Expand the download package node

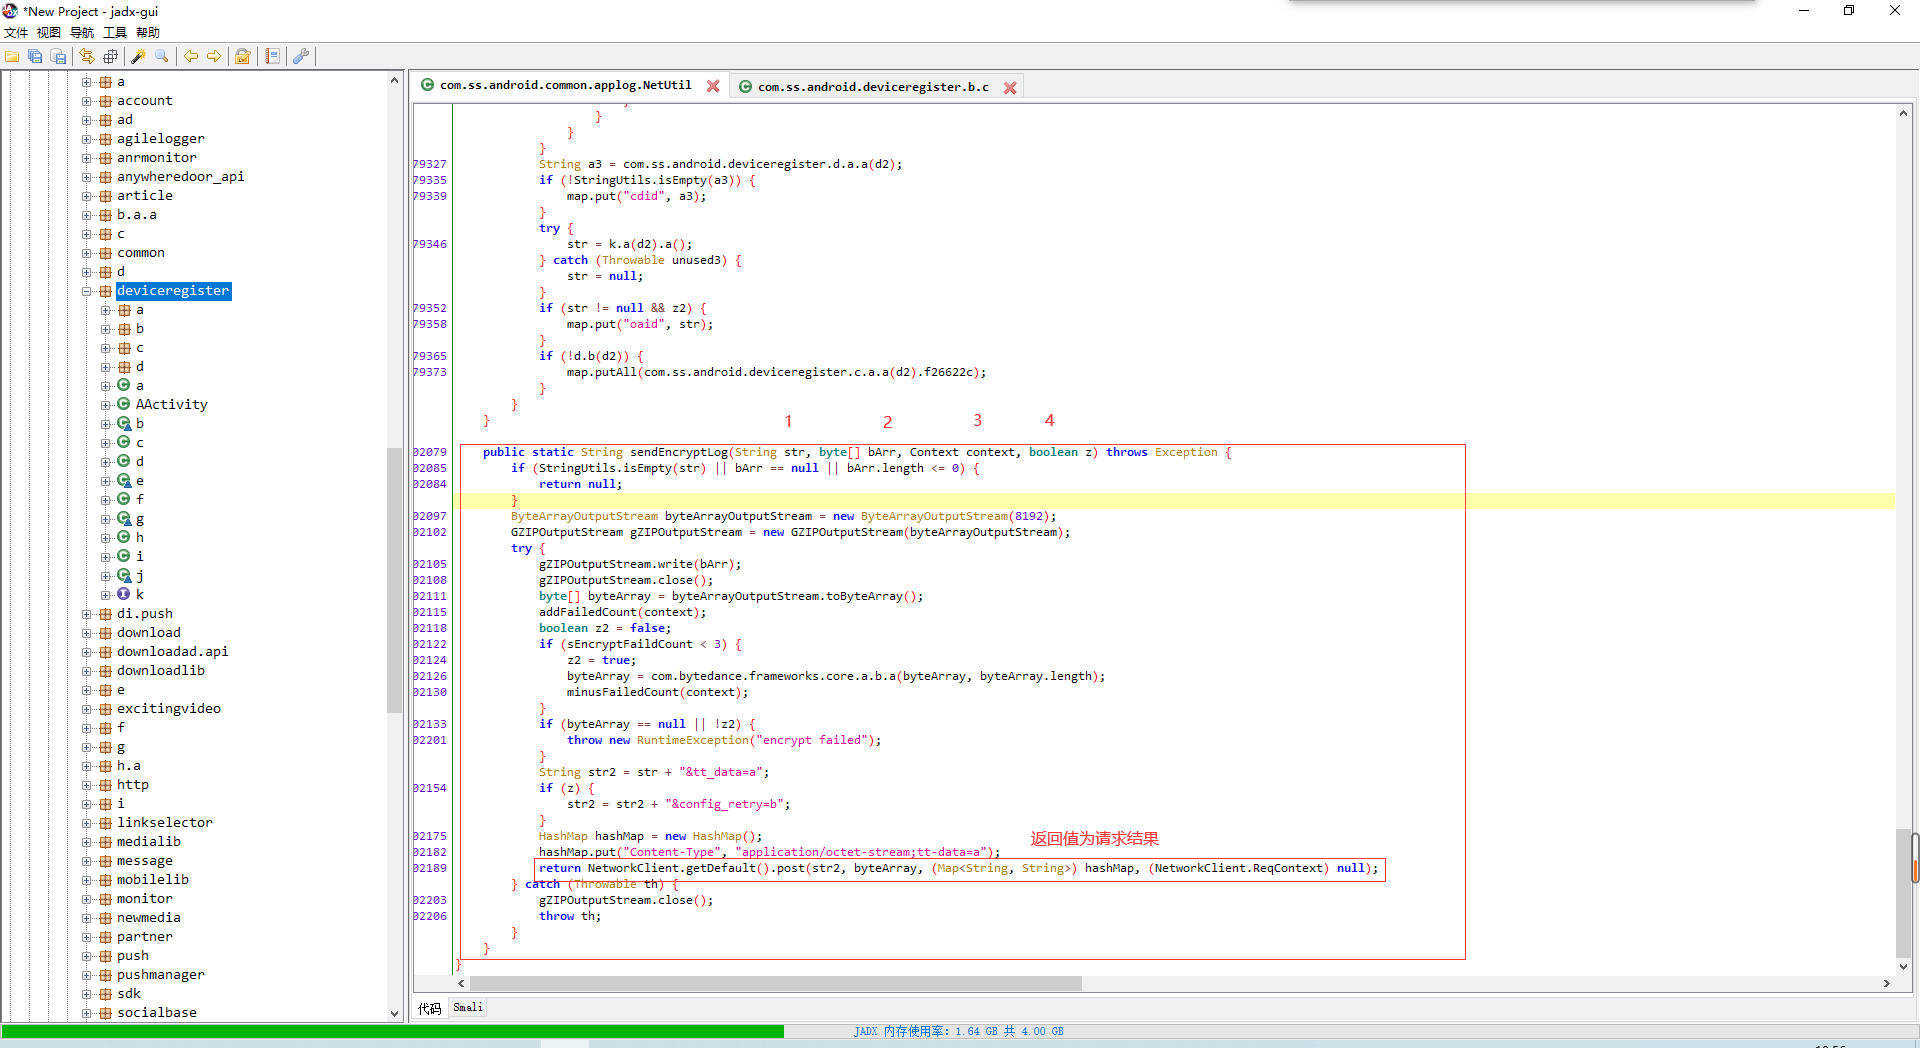pyautogui.click(x=87, y=633)
